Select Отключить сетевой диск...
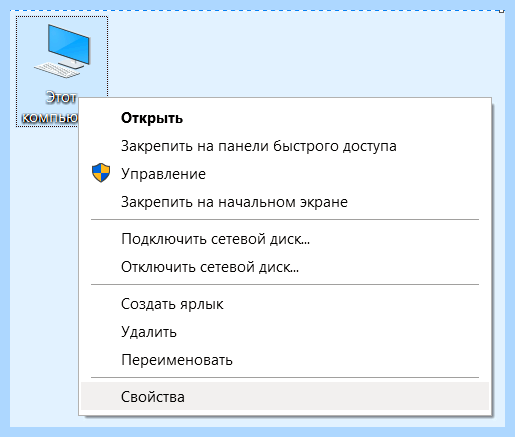 [285, 267]
